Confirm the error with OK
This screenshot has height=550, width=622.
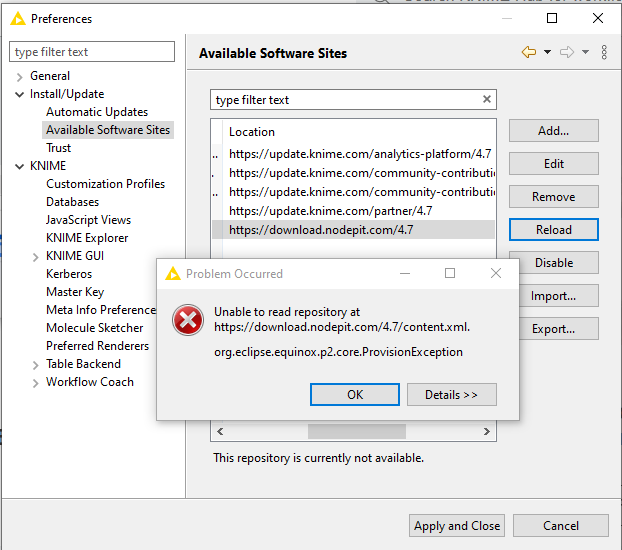point(355,394)
